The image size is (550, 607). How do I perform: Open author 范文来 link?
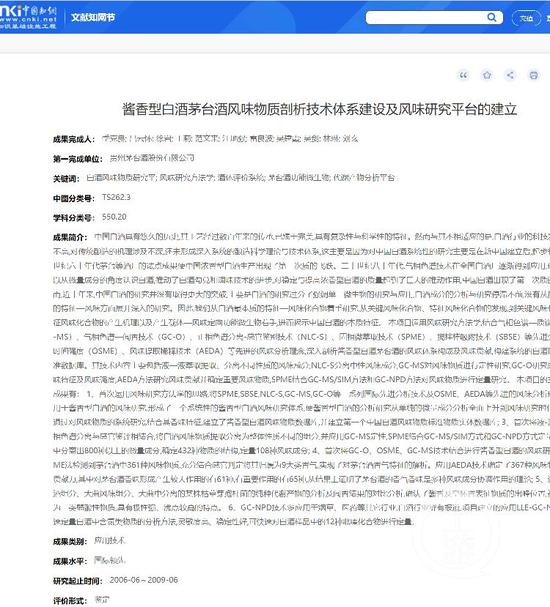point(207,139)
